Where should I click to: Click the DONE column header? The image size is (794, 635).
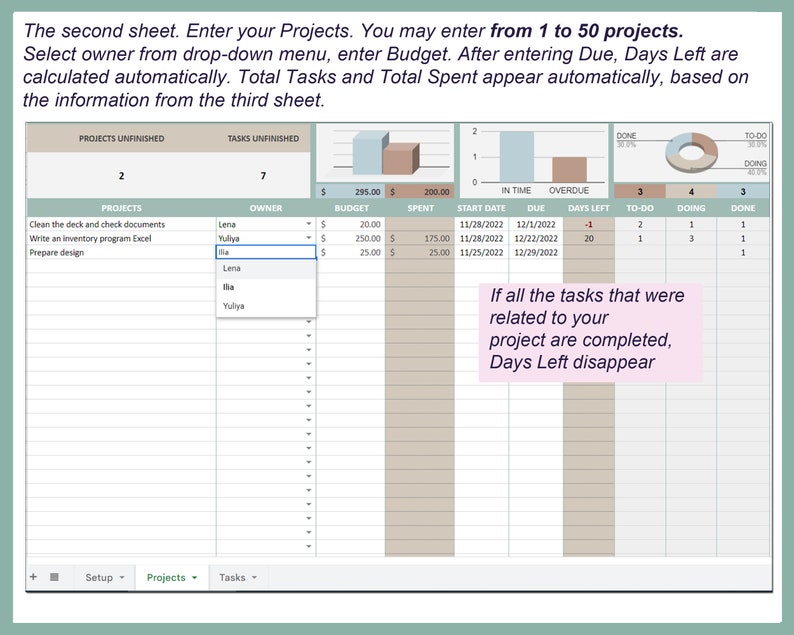(743, 208)
